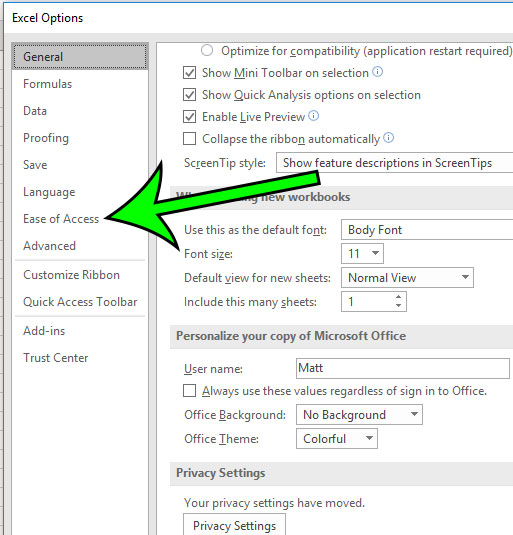This screenshot has height=535, width=513.
Task: Click the Excel Options dialog title
Action: (47, 18)
